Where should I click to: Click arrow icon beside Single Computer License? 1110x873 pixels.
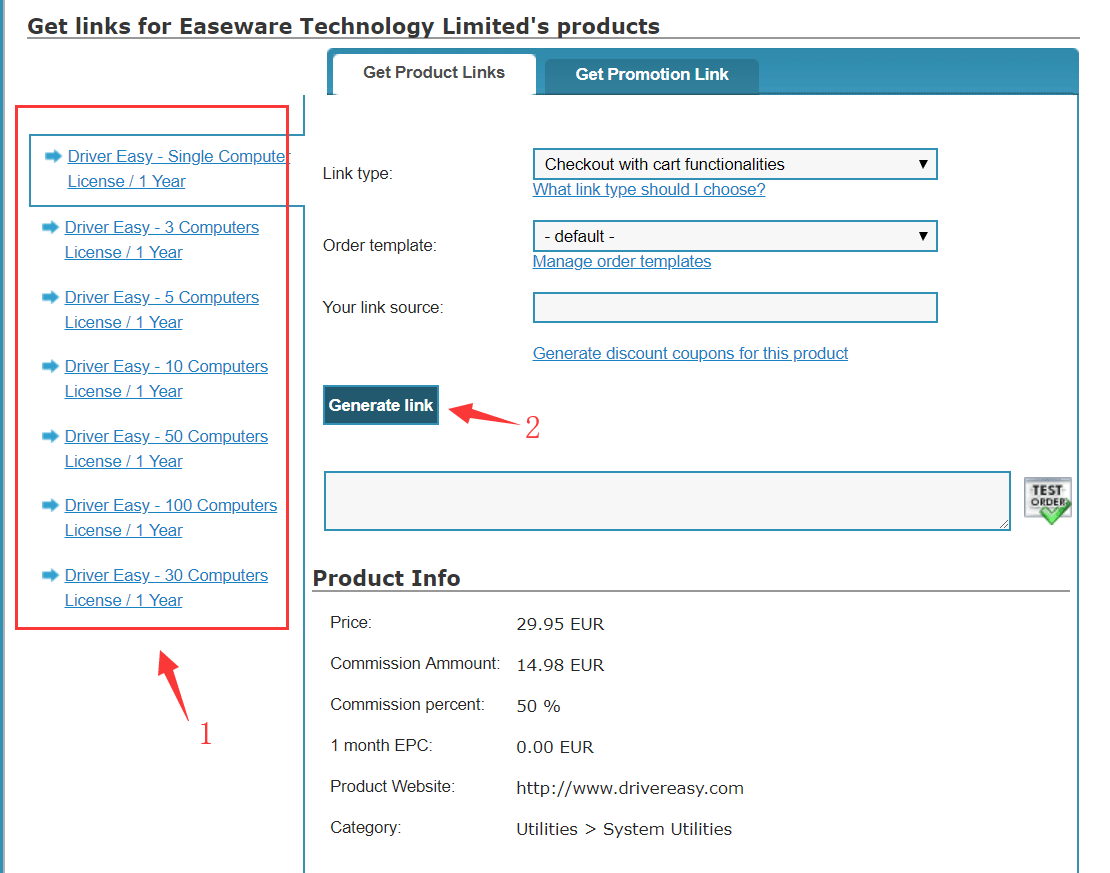(x=54, y=156)
